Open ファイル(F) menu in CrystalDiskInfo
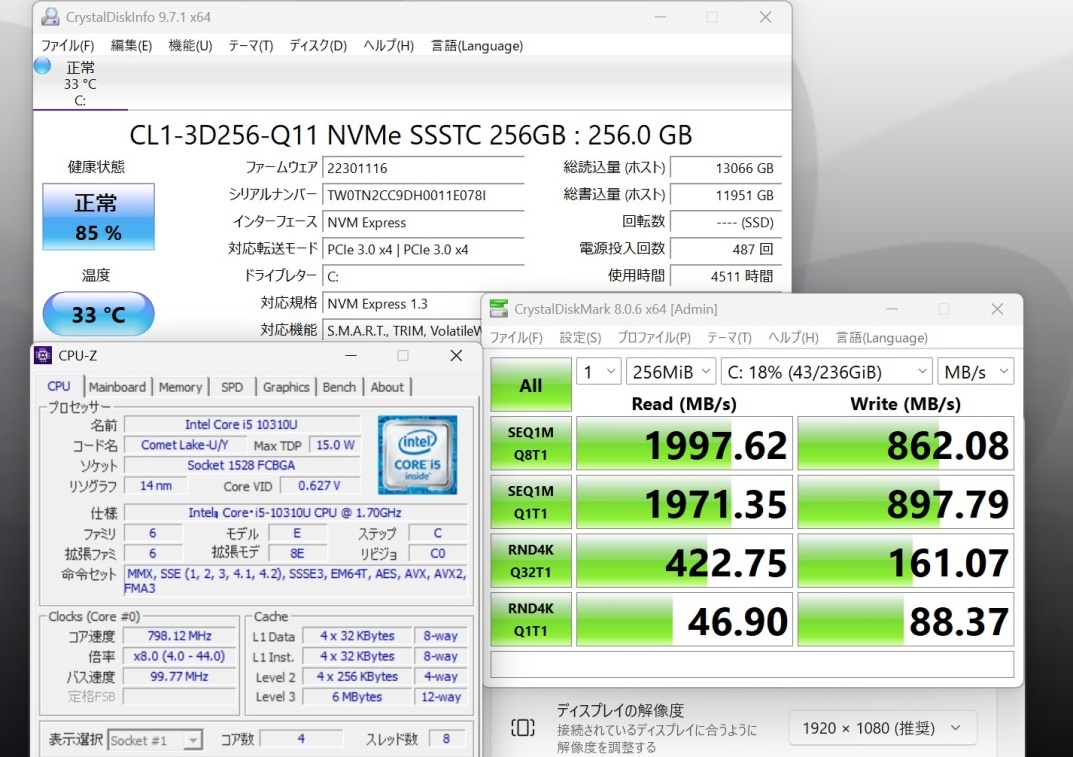The height and width of the screenshot is (757, 1073). point(67,46)
